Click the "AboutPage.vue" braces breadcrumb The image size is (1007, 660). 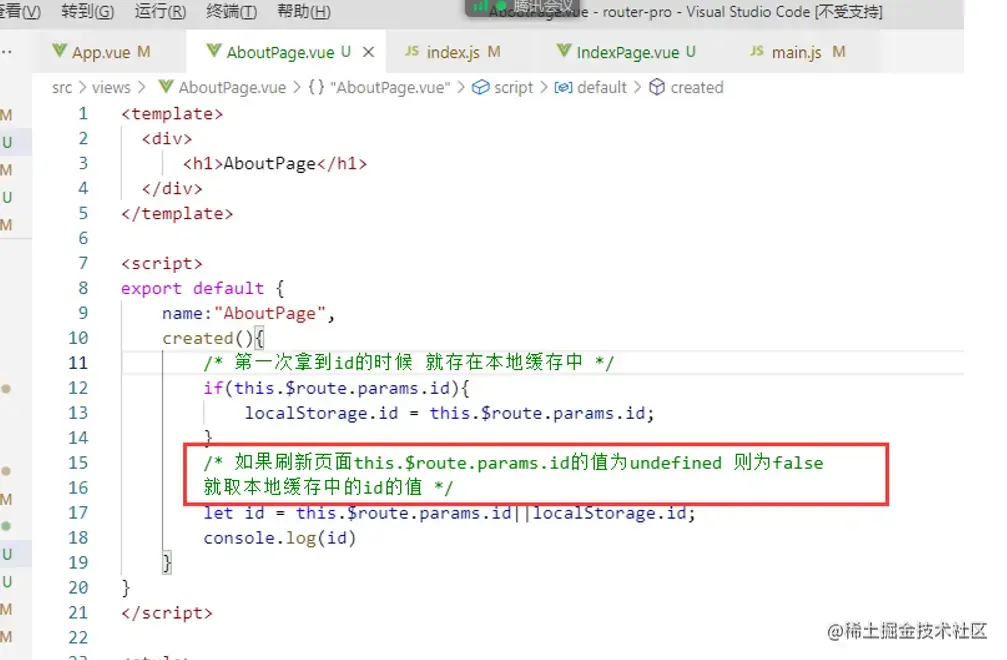coord(390,87)
